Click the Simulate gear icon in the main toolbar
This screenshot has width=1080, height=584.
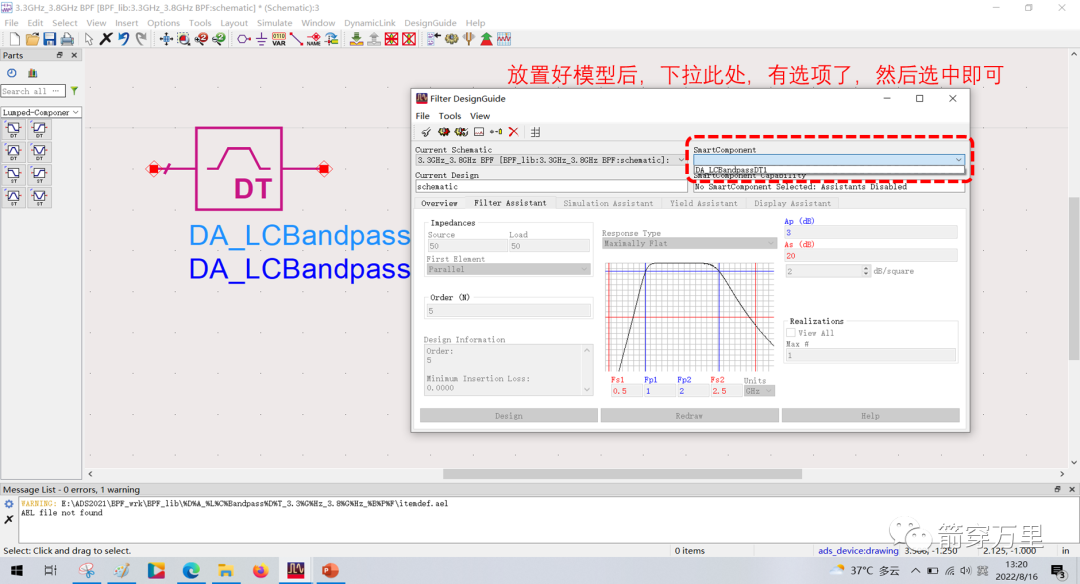452,39
